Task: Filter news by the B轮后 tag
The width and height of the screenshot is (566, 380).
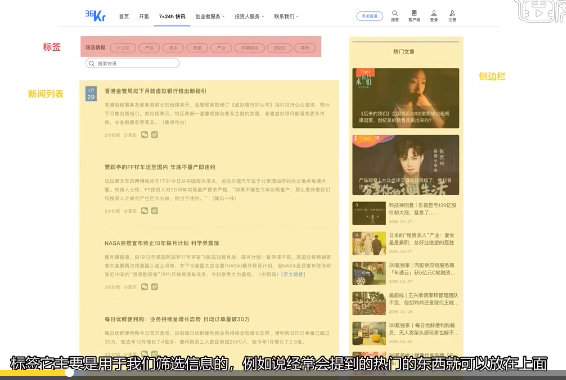Action: pyautogui.click(x=279, y=48)
